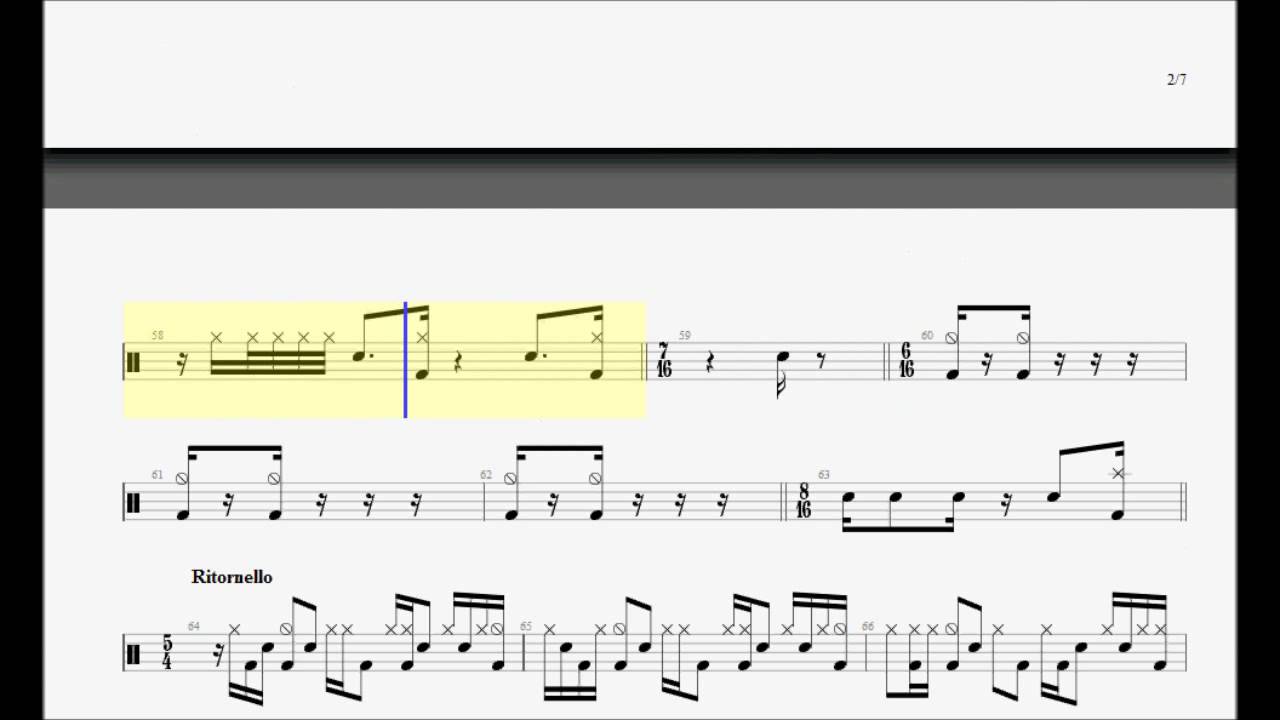Viewport: 1280px width, 720px height.
Task: Click measure number 63
Action: [824, 475]
